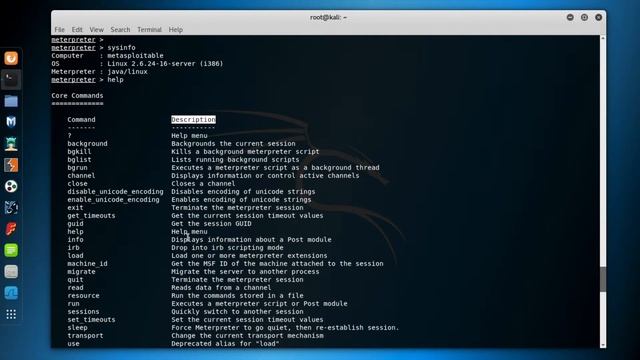This screenshot has height=360, width=640.
Task: Click the exit command name
Action: 76,208
